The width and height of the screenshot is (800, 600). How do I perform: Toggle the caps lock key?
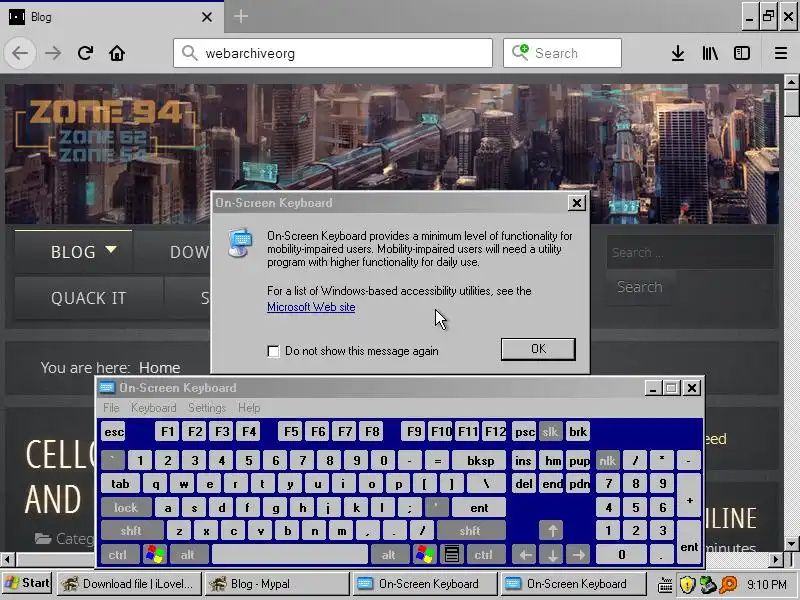click(126, 507)
